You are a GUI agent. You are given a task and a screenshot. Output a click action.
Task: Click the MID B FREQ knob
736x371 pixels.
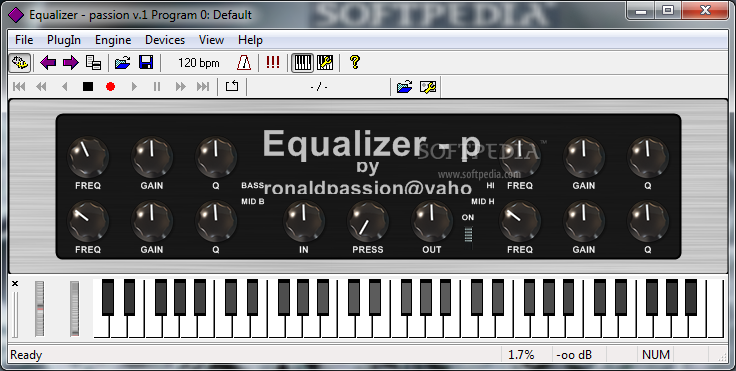click(x=88, y=221)
